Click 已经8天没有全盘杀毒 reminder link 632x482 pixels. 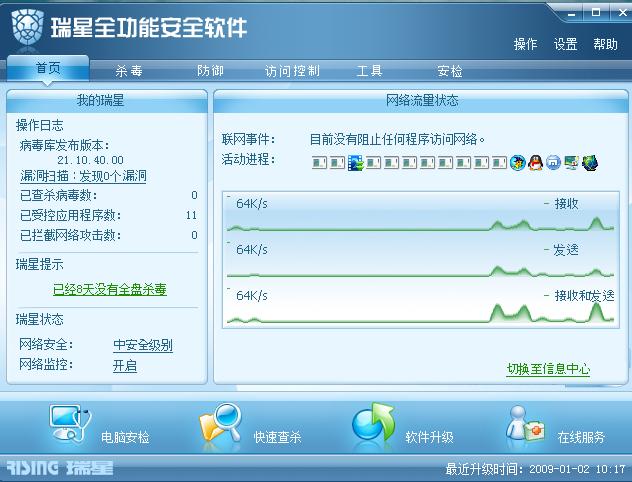click(x=110, y=289)
